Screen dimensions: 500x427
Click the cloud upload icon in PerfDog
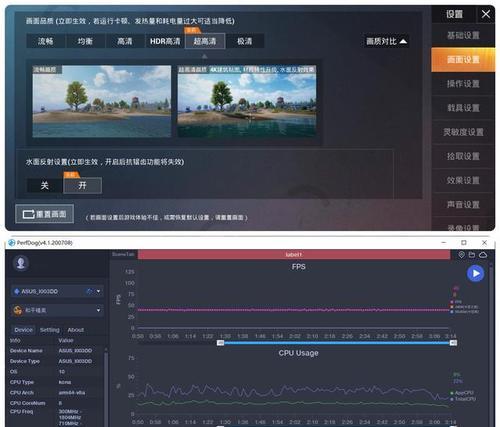(483, 255)
